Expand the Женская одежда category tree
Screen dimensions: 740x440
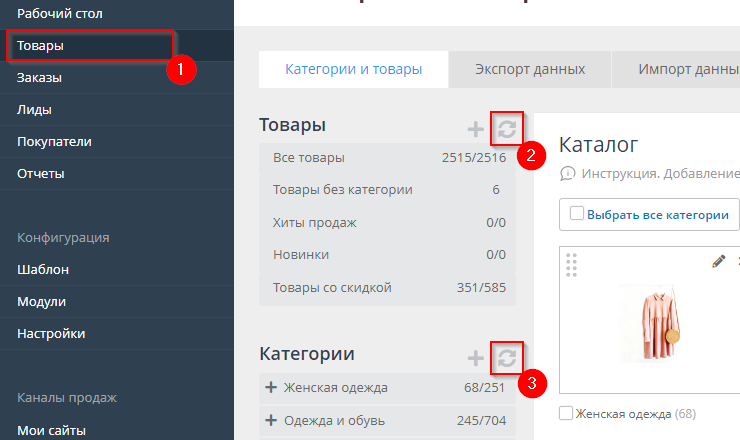[x=271, y=388]
